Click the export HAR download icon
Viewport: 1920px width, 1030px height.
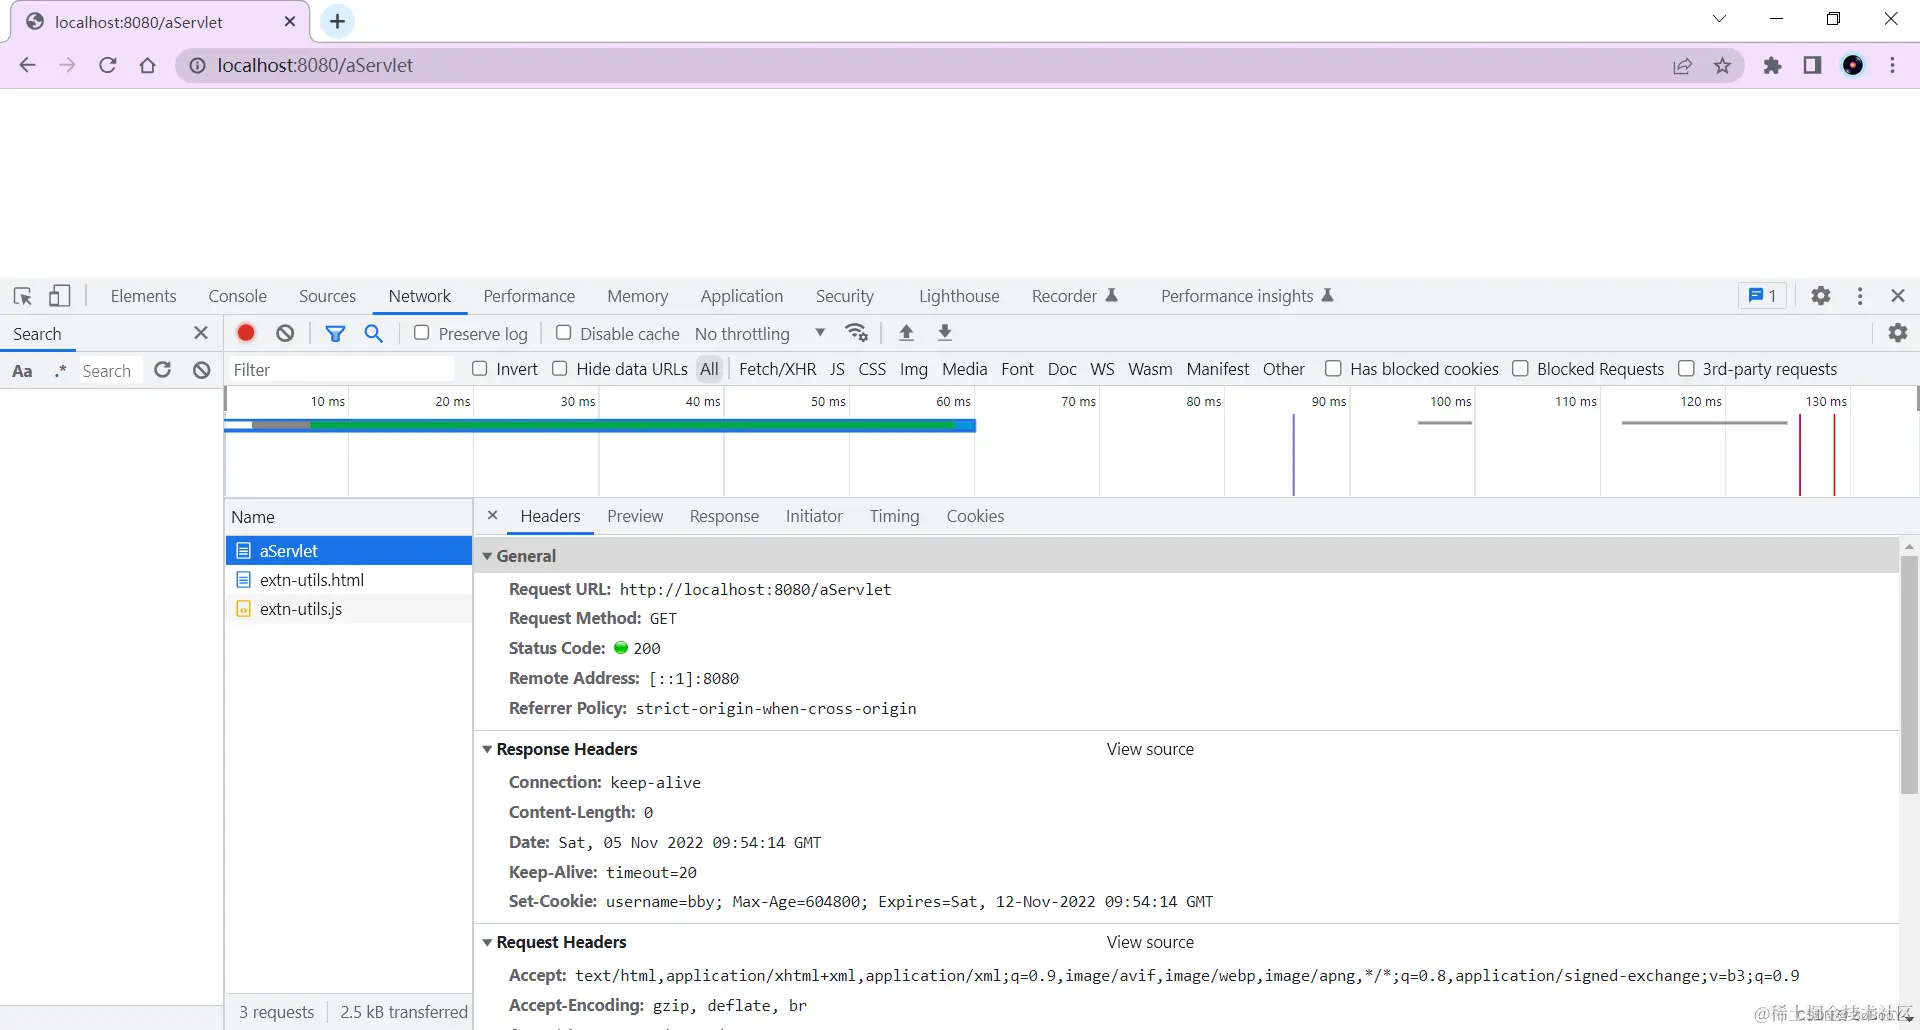click(945, 333)
